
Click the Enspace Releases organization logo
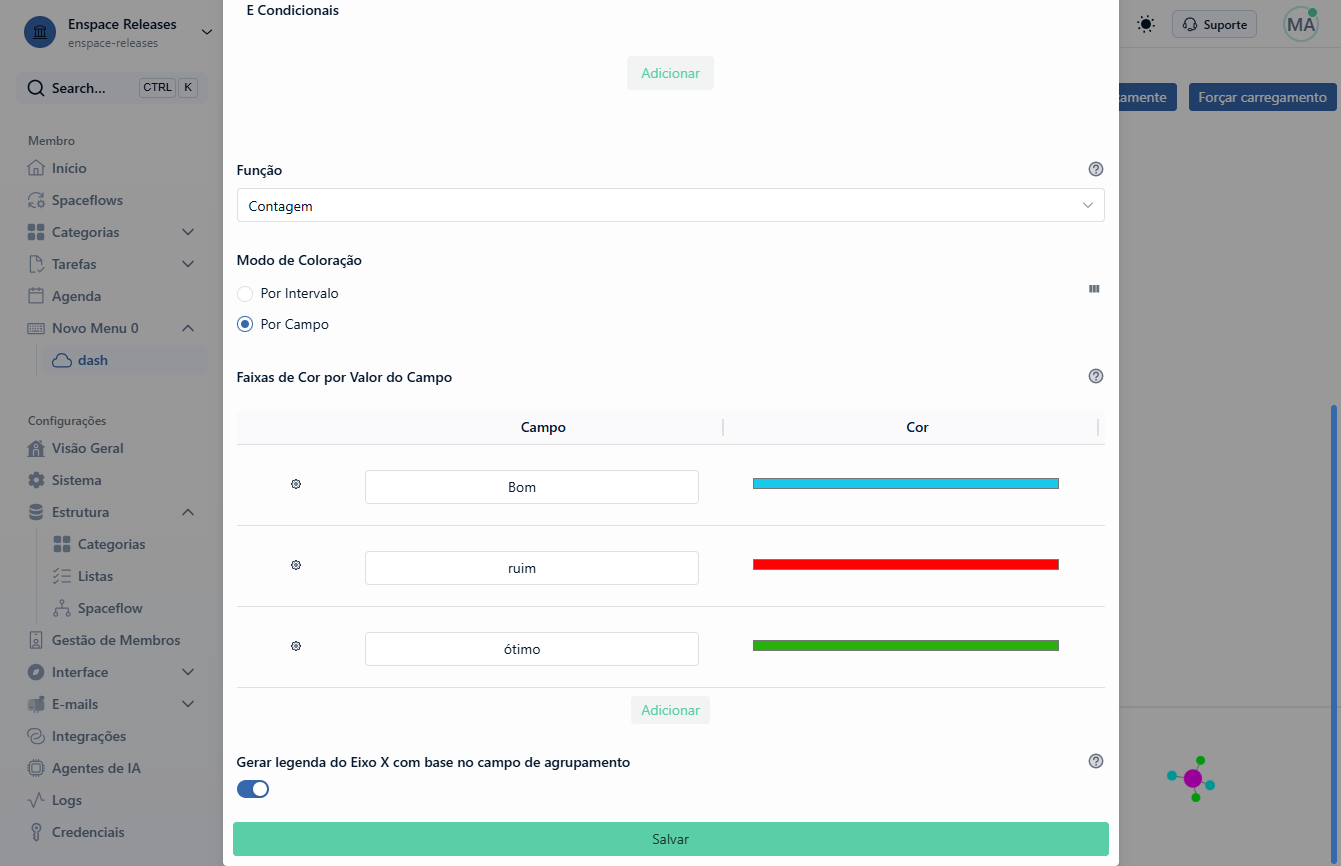(40, 32)
